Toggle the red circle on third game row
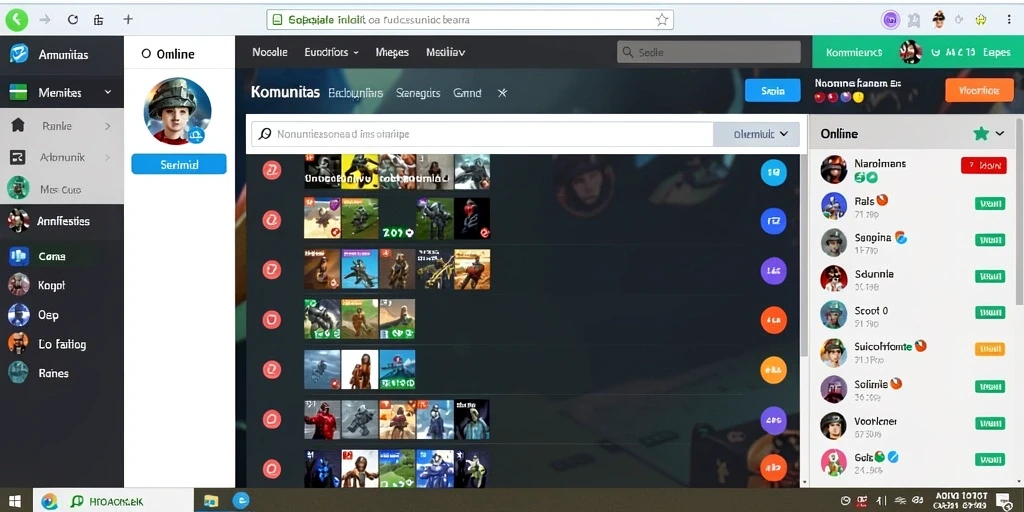The image size is (1024, 512). [x=272, y=270]
